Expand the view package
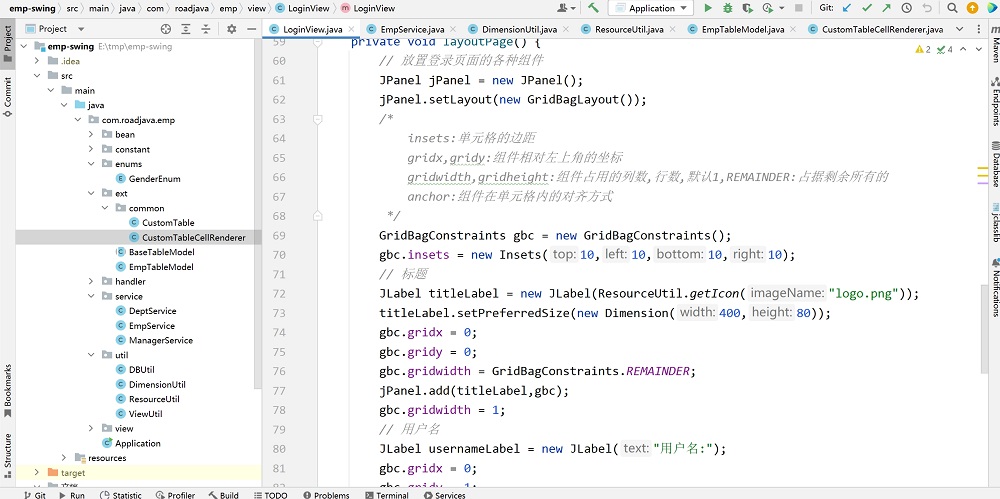The height and width of the screenshot is (499, 1000). pyautogui.click(x=92, y=428)
